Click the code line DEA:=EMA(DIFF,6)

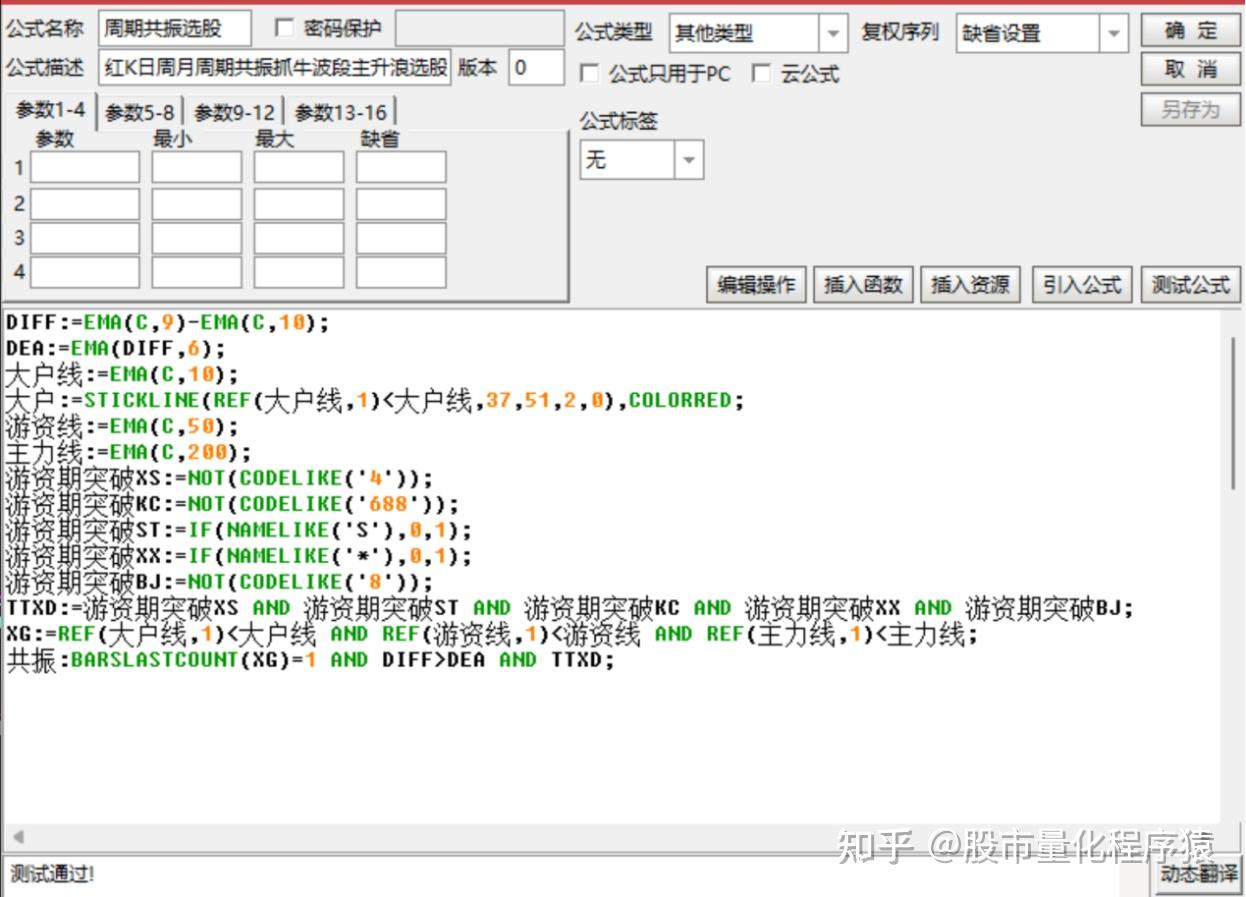click(115, 349)
